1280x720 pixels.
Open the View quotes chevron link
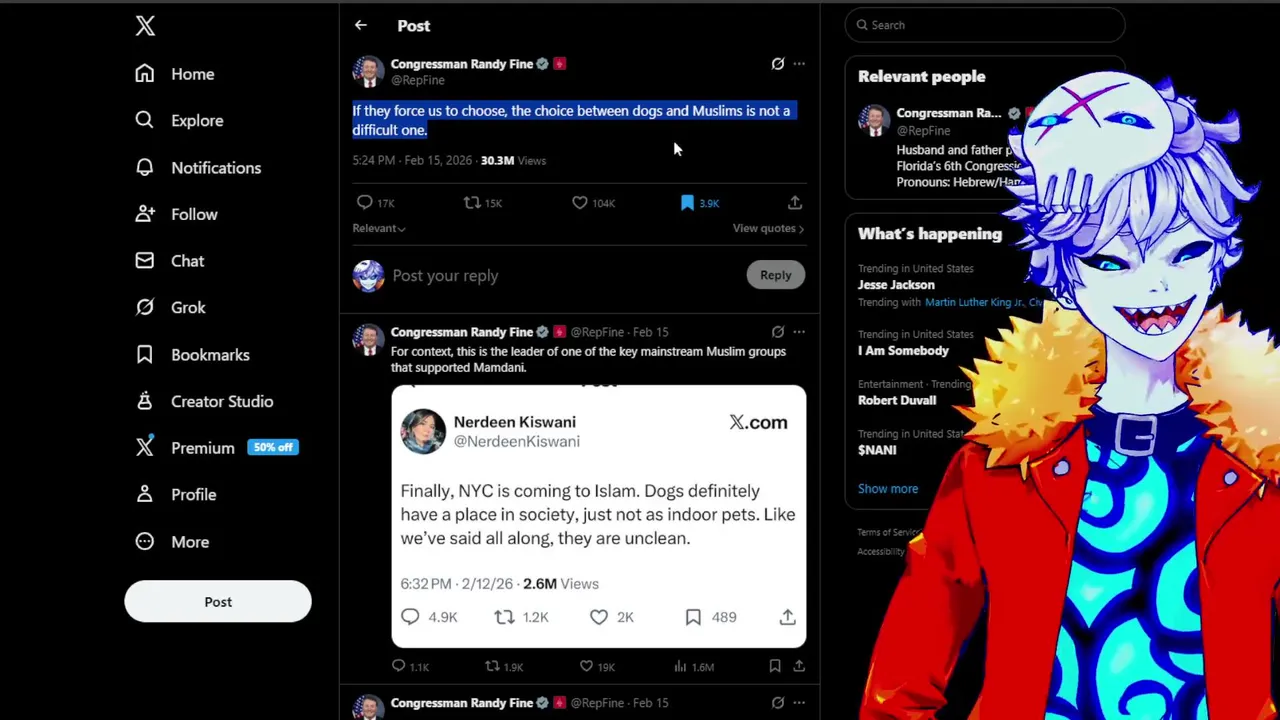pos(768,228)
